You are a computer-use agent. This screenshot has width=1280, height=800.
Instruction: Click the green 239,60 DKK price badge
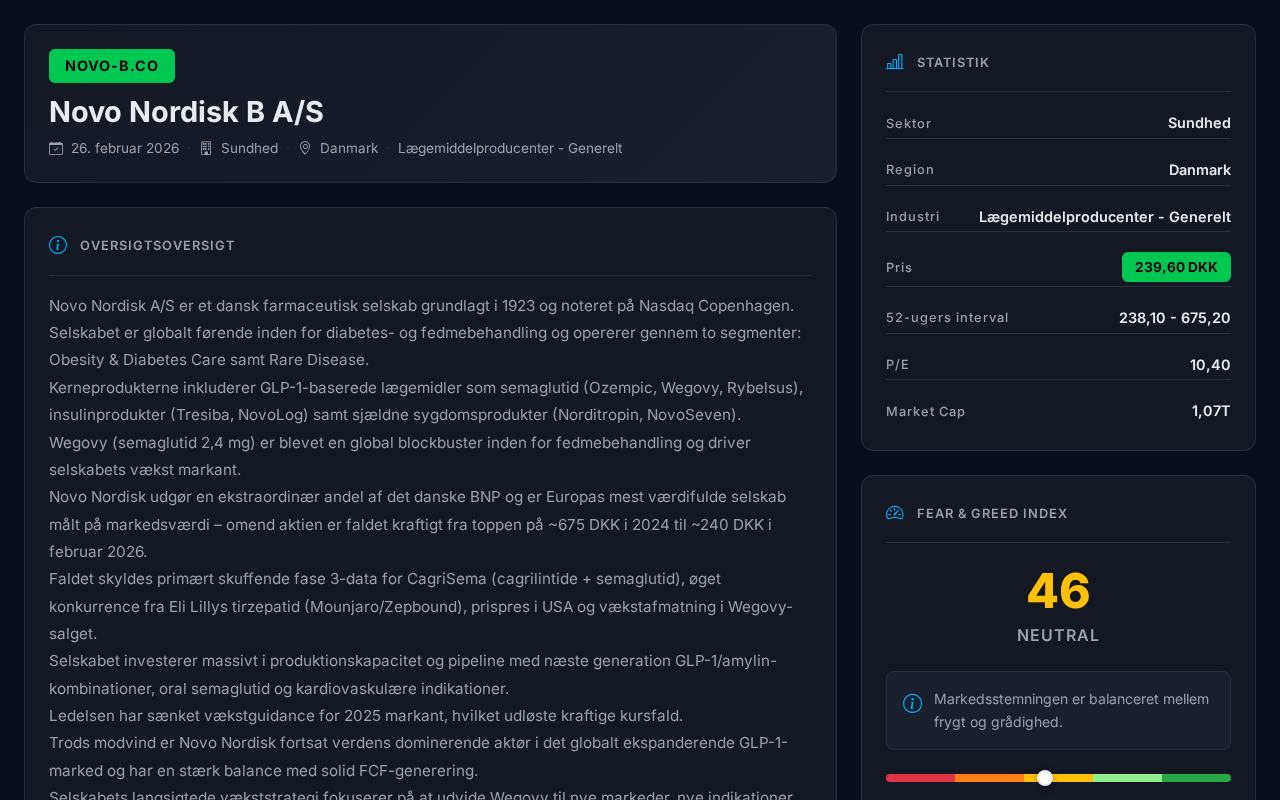(x=1176, y=267)
